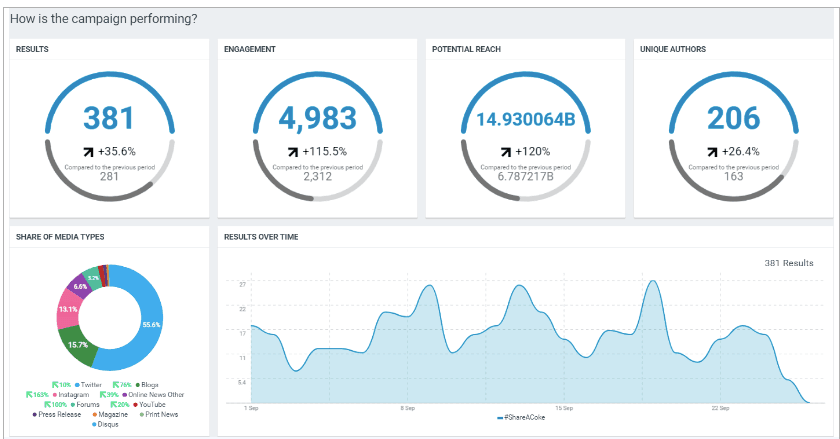Toggle the #ShareACoke line chart legend
Image resolution: width=840 pixels, height=439 pixels.
(x=523, y=417)
